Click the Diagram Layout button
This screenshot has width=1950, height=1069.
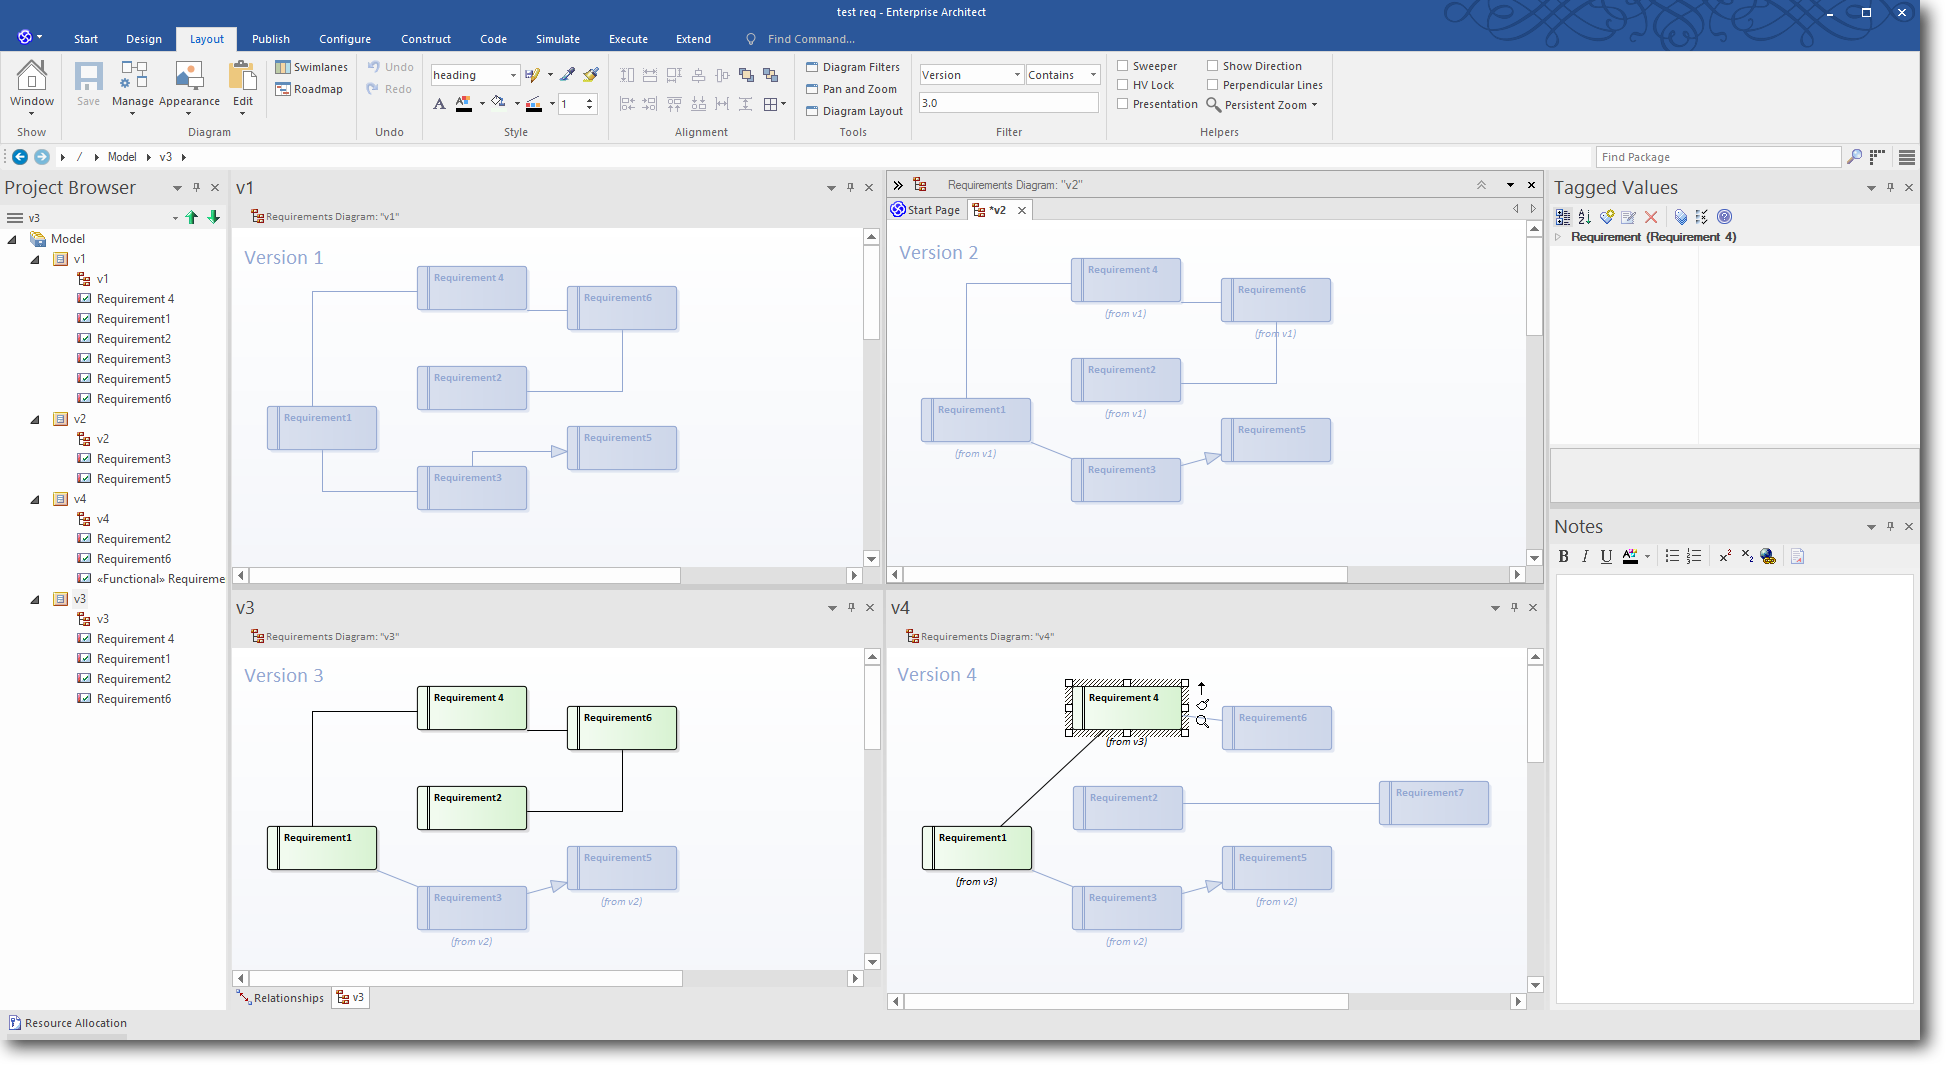point(854,111)
